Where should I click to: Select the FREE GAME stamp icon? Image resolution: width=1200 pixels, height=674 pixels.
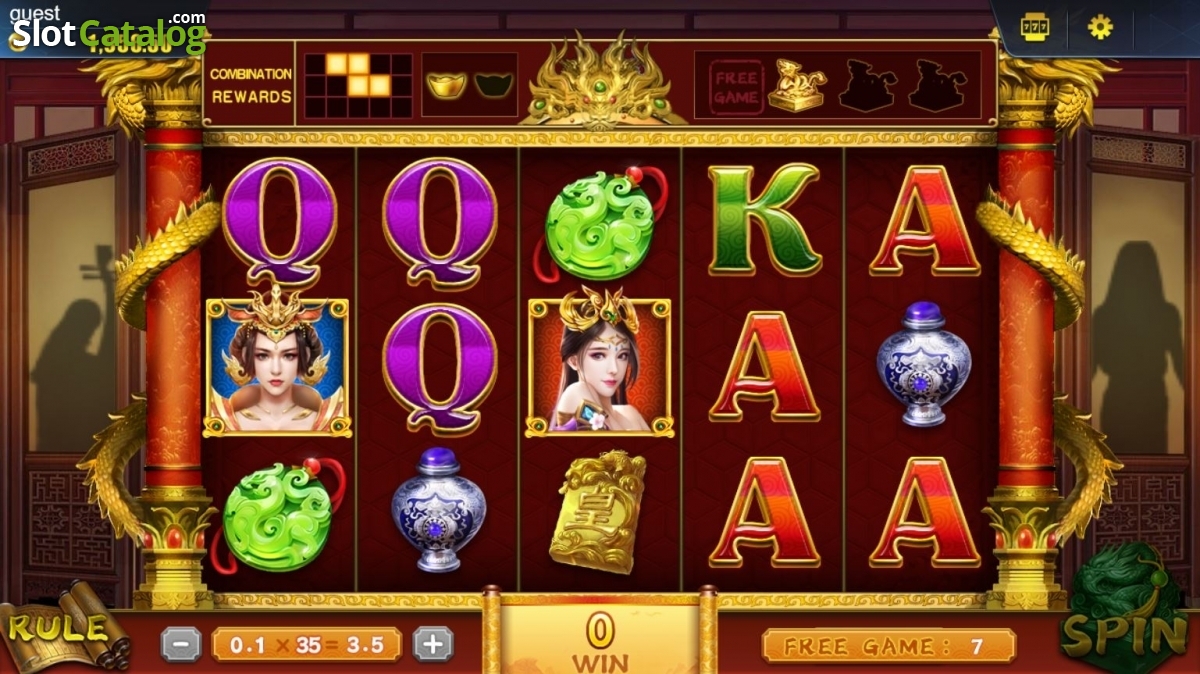tap(736, 86)
